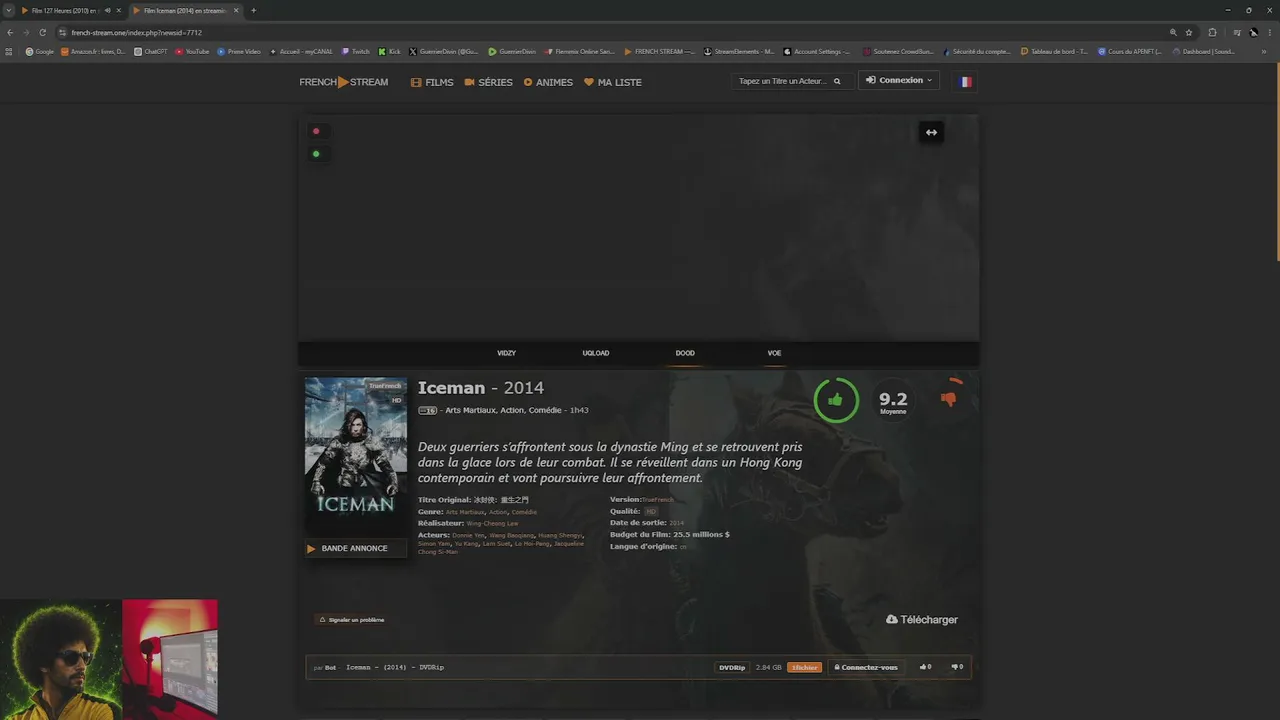Image resolution: width=1280 pixels, height=720 pixels.
Task: Open the Chrome apps grid icon
Action: (9, 51)
